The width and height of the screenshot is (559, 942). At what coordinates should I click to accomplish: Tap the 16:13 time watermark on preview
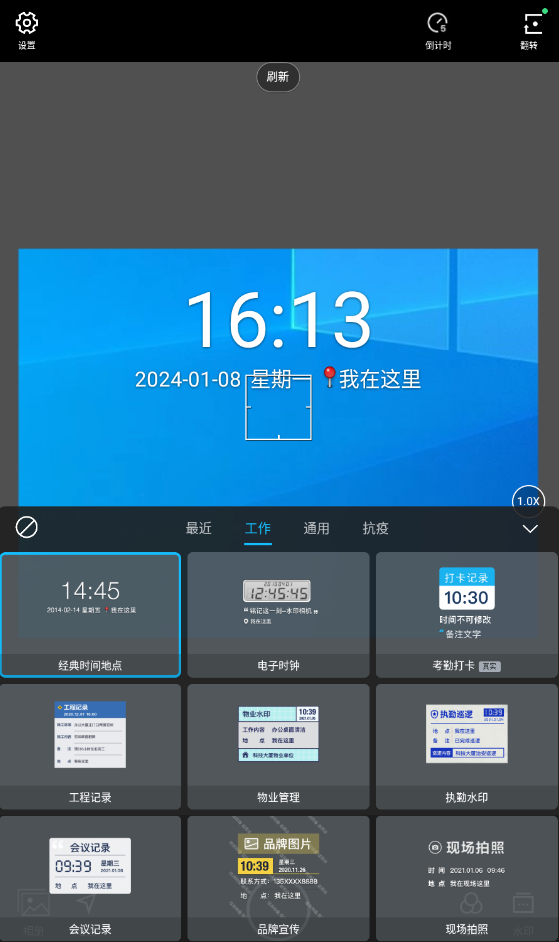[279, 319]
